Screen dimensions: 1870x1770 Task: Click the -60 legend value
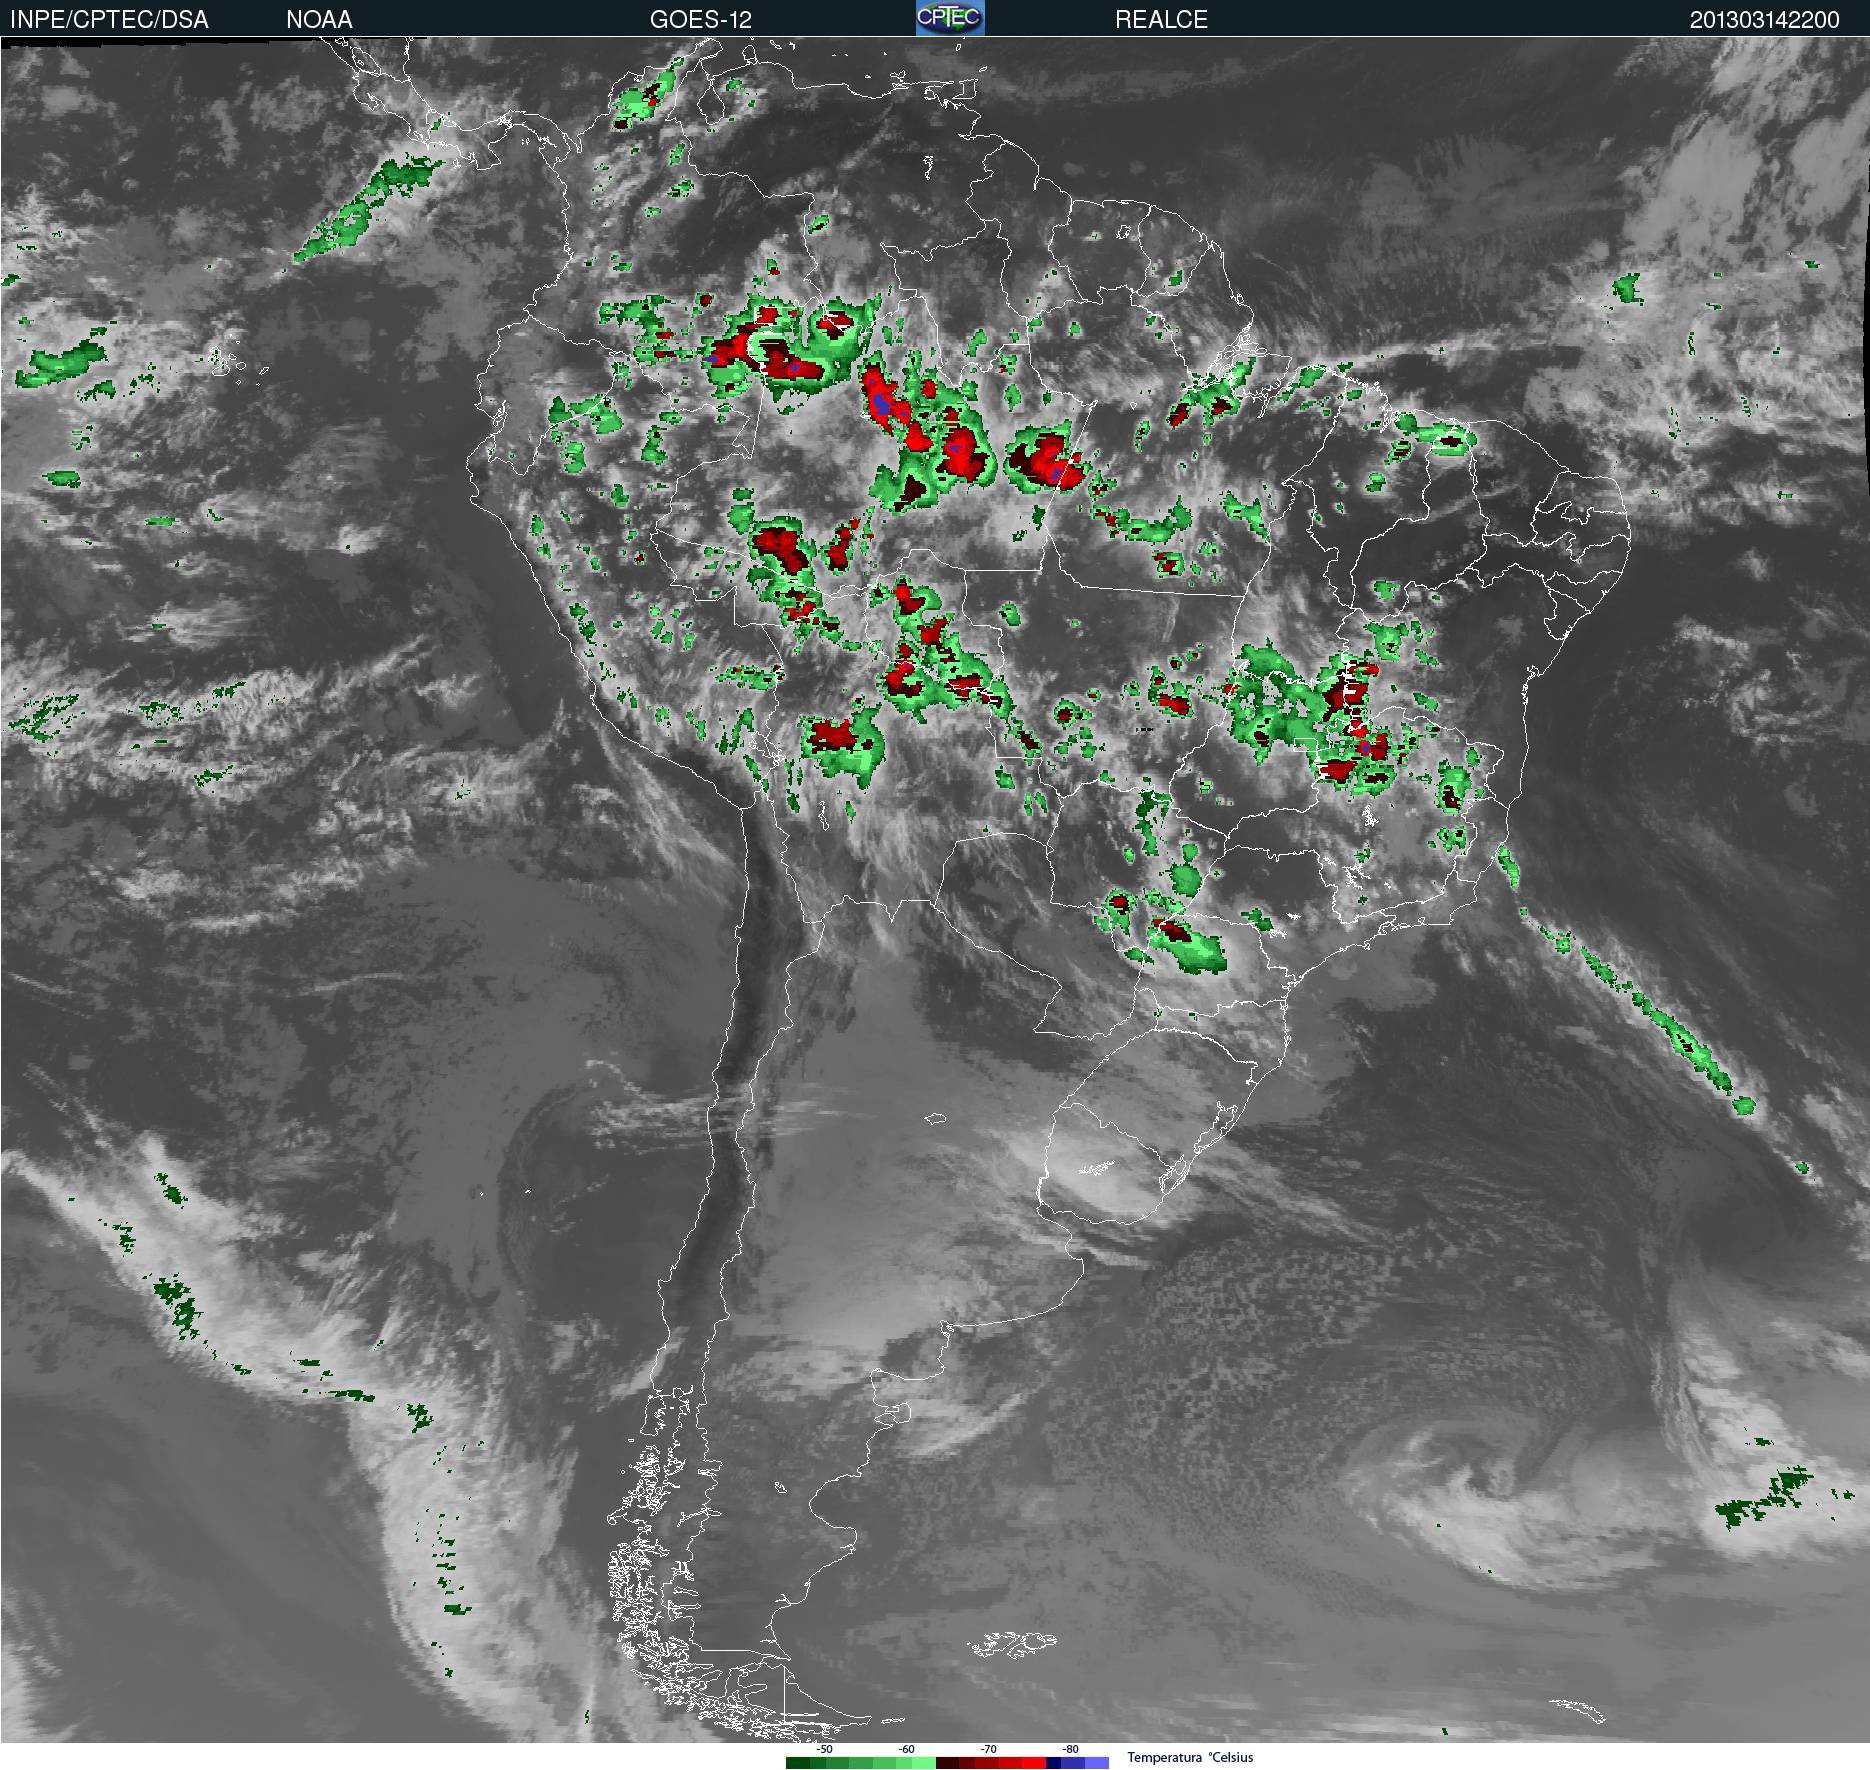click(x=907, y=1749)
